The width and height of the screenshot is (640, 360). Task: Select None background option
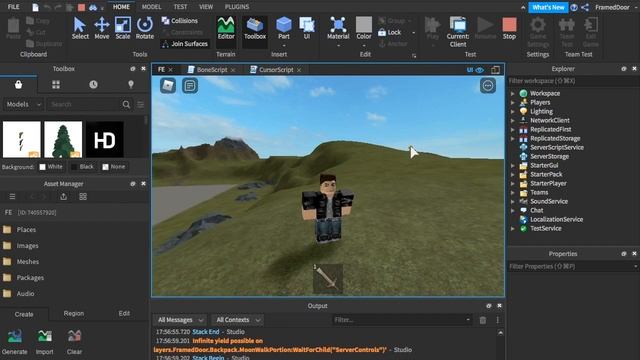point(114,167)
